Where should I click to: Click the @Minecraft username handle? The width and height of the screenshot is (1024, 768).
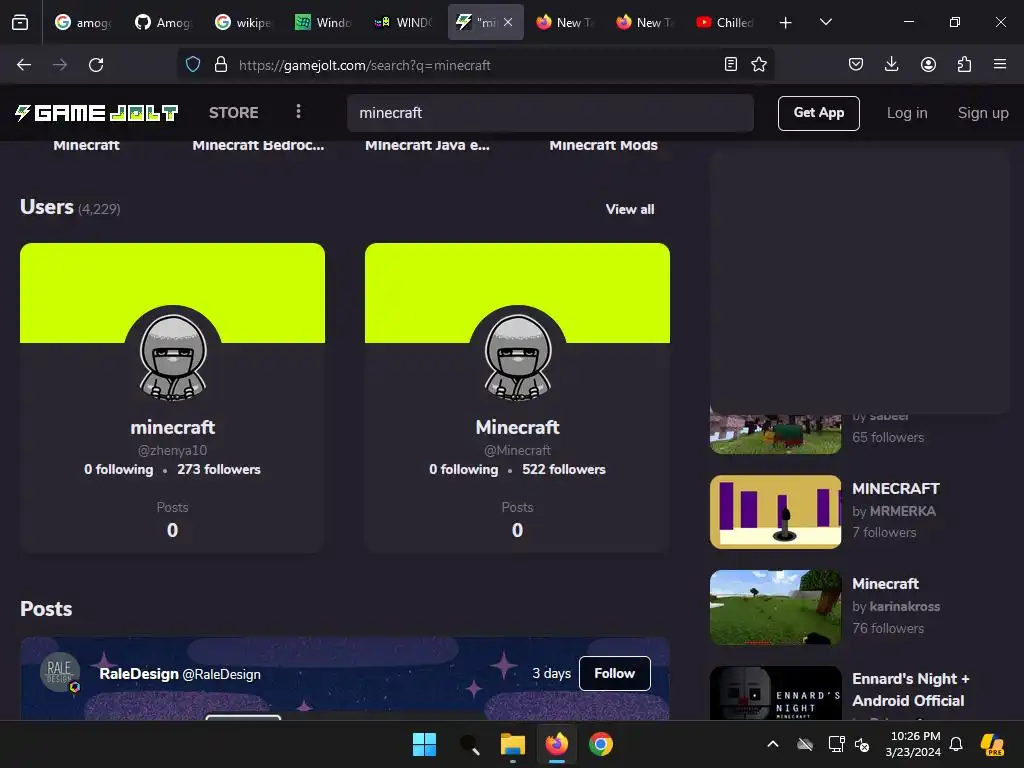pos(517,450)
